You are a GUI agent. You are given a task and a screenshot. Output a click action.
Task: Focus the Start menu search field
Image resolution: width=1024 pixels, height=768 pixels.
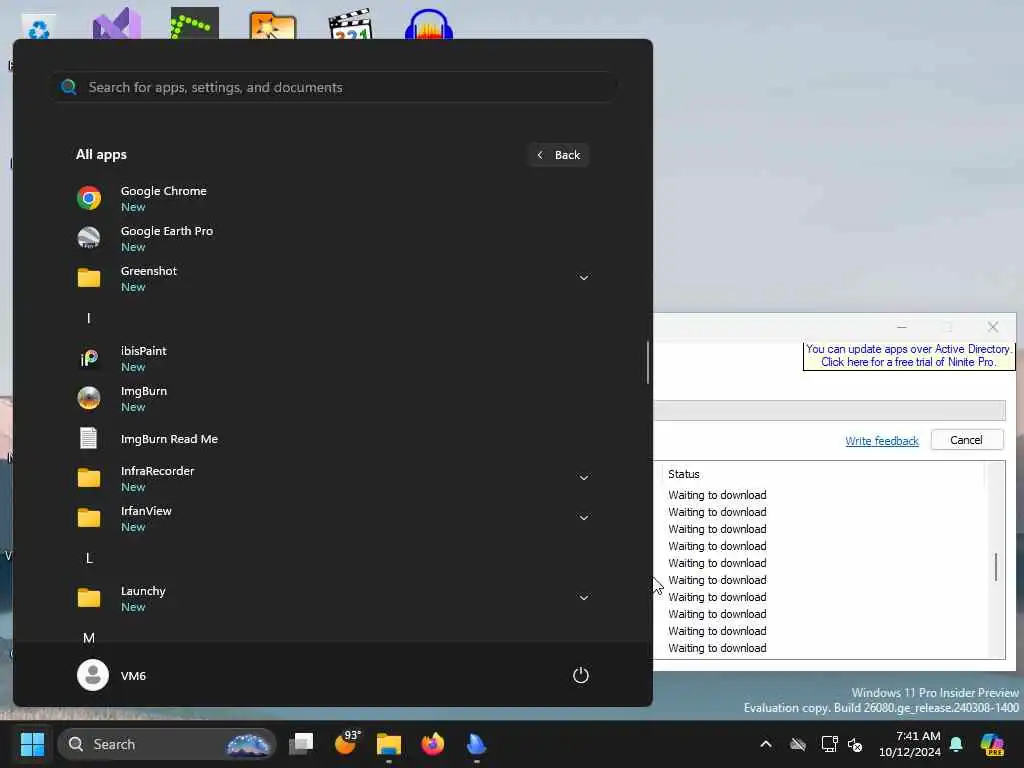point(334,87)
